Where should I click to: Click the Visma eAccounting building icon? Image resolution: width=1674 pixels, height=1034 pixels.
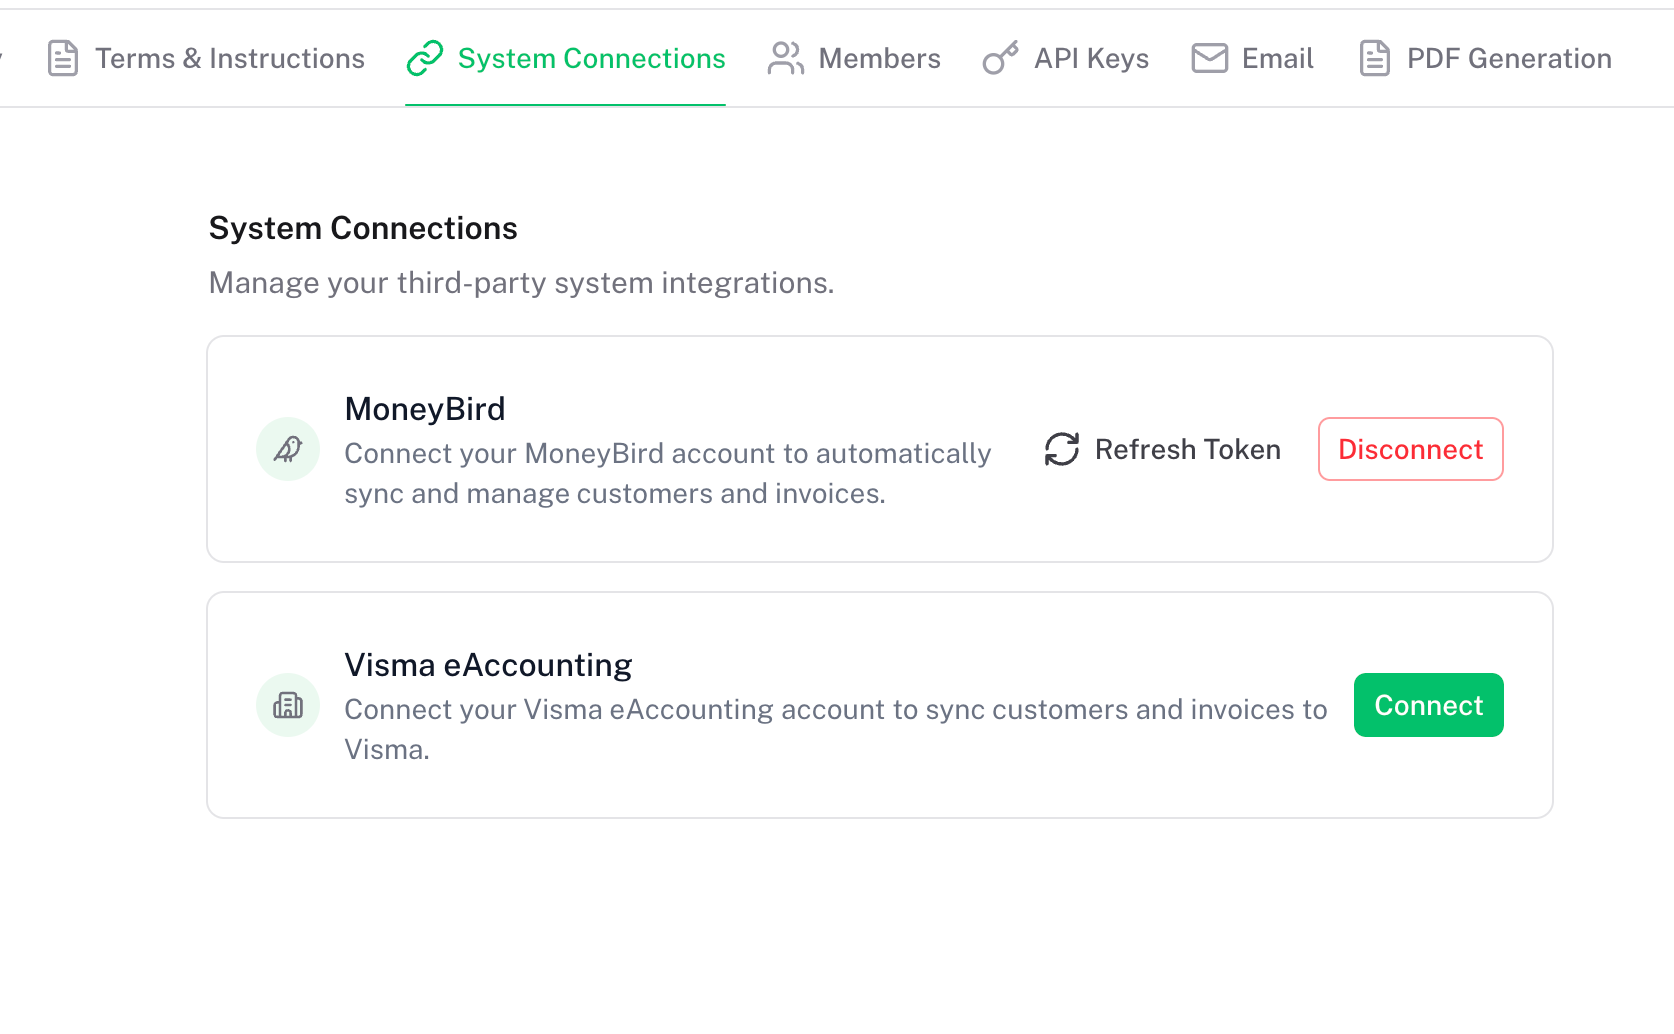[x=288, y=705]
